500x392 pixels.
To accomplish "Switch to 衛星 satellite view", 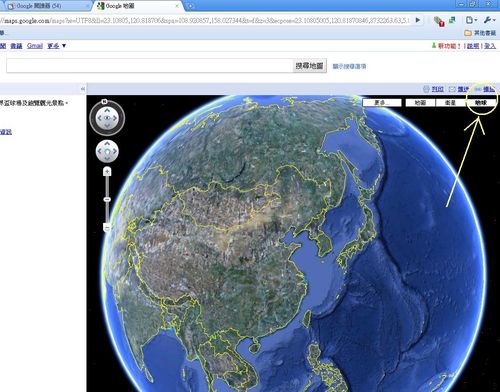I will [450, 103].
